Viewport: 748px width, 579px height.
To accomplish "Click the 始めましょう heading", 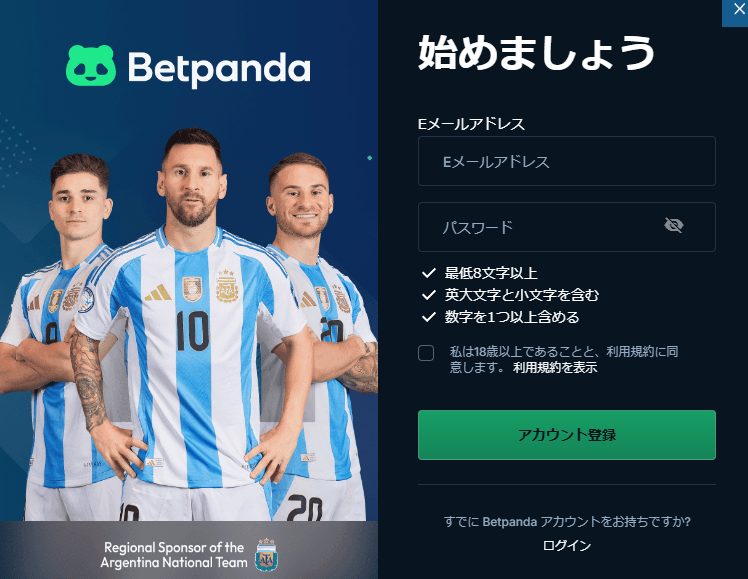I will [x=536, y=52].
